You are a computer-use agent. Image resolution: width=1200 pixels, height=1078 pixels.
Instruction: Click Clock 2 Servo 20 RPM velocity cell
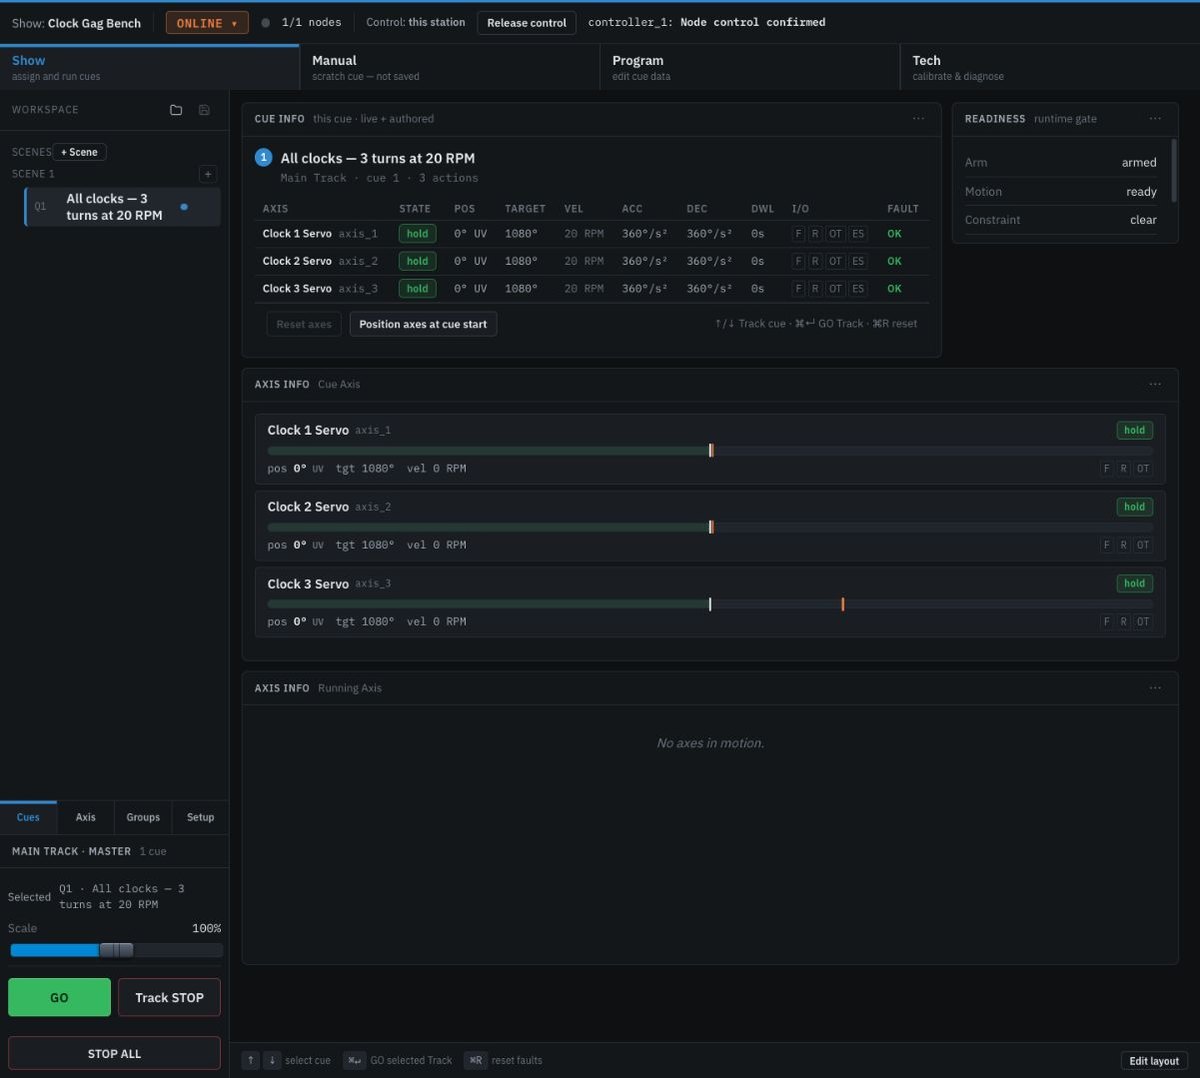coord(584,261)
